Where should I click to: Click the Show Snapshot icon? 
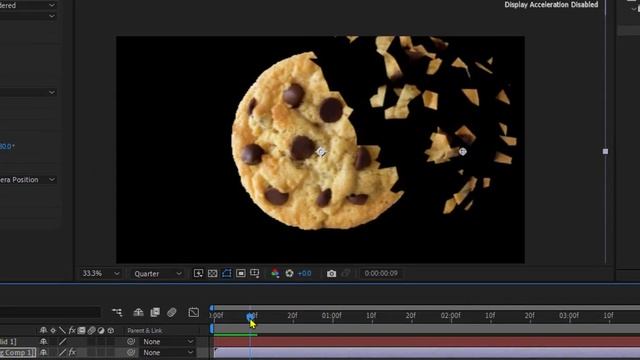coord(346,273)
